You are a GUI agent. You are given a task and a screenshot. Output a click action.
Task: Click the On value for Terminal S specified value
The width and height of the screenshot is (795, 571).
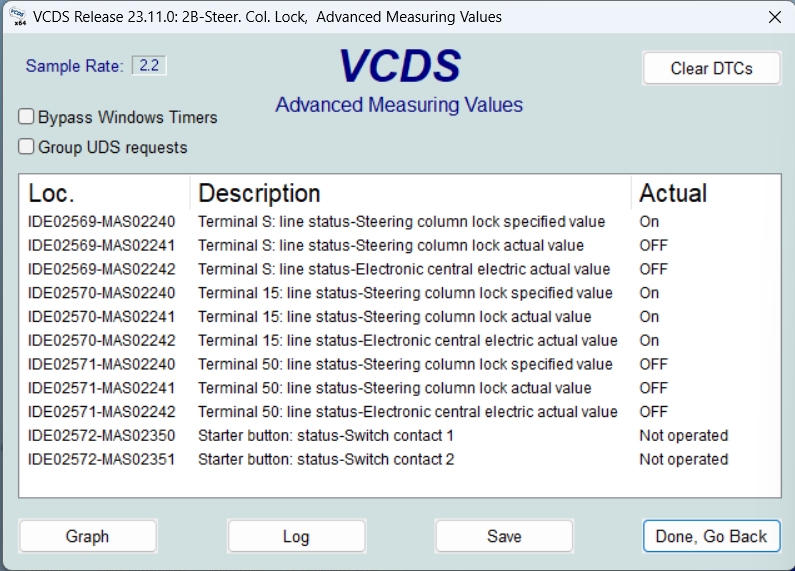point(649,222)
